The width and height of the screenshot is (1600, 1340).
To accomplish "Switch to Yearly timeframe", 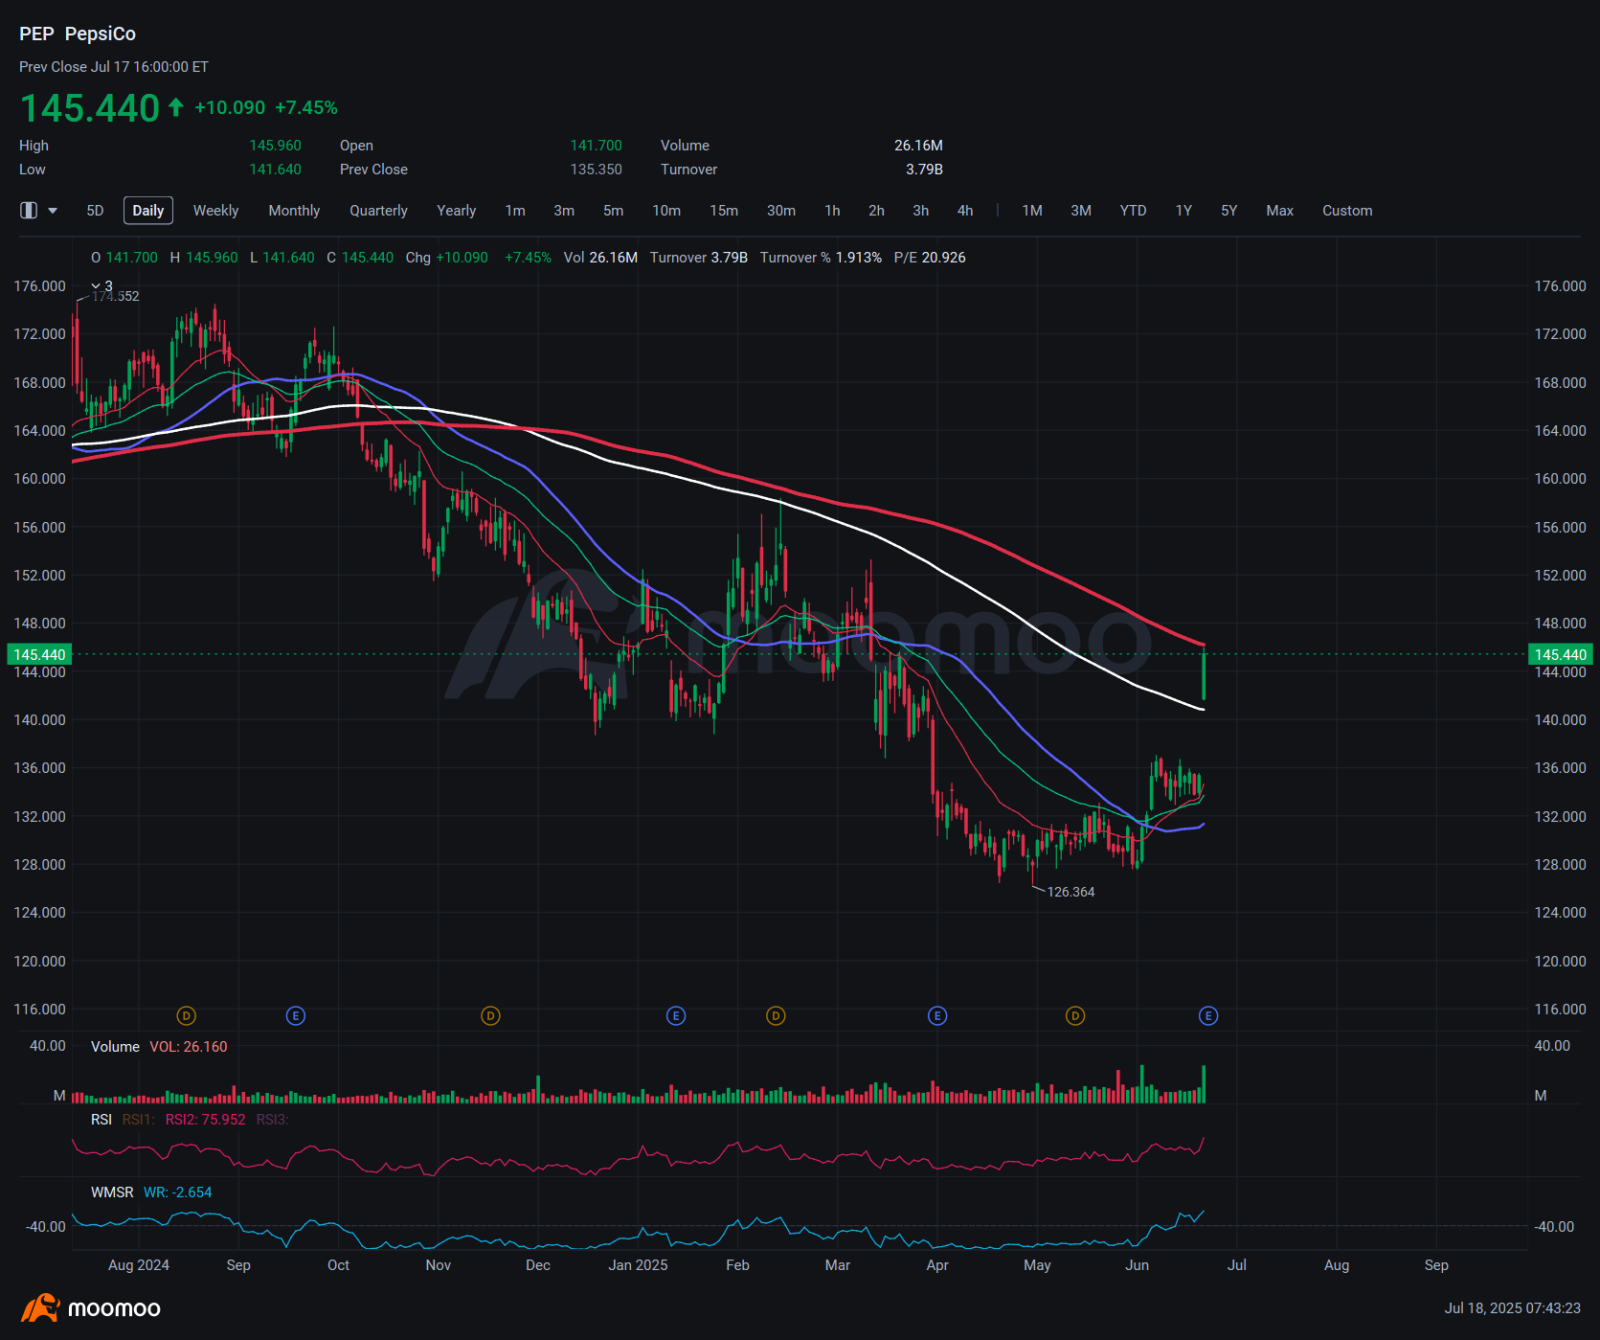I will coord(456,211).
